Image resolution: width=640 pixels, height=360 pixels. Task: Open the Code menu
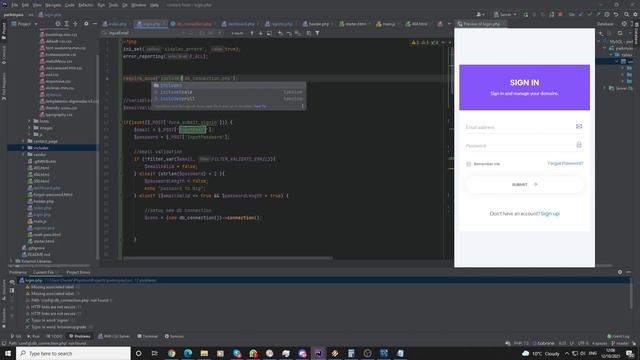[x=70, y=5]
